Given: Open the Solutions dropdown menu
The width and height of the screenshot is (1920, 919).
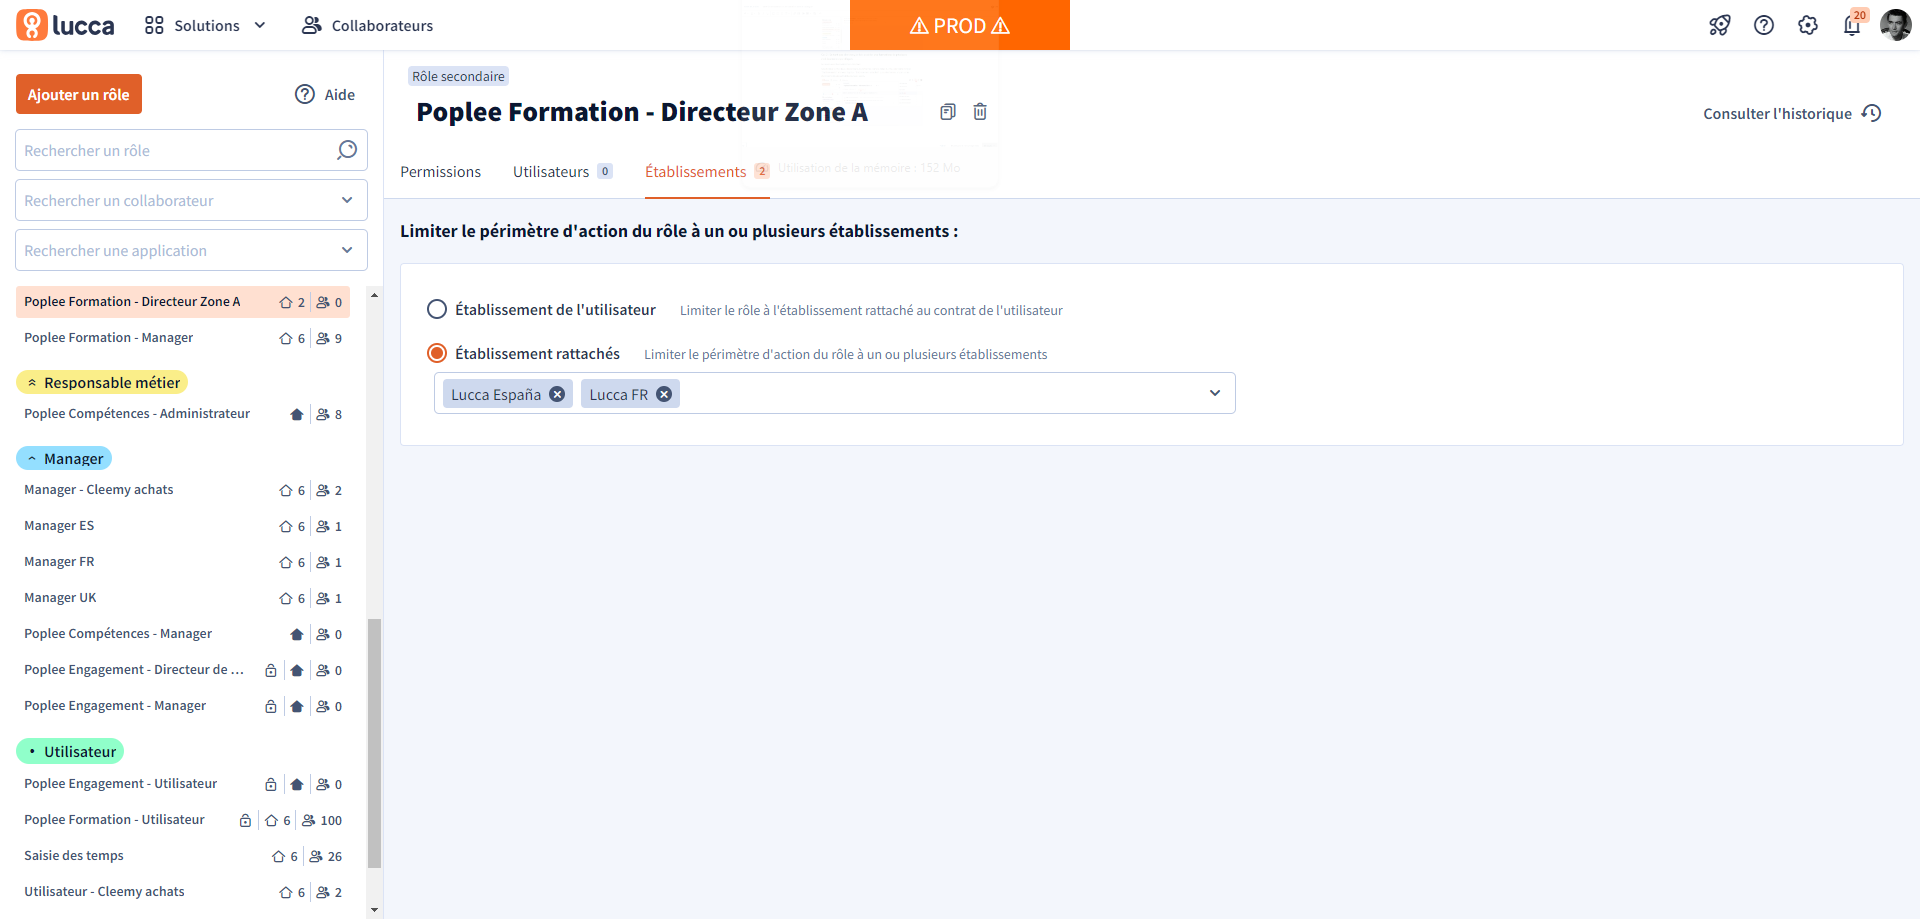Looking at the screenshot, I should point(206,25).
